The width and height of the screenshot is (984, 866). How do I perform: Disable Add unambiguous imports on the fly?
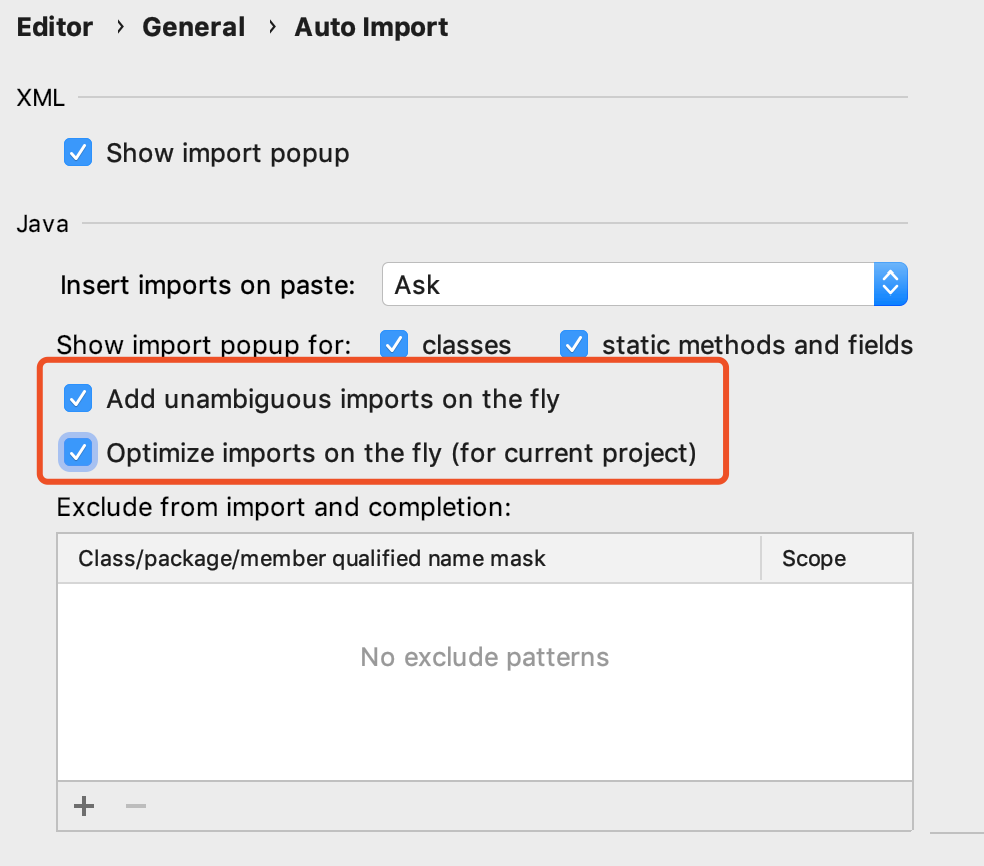(78, 399)
